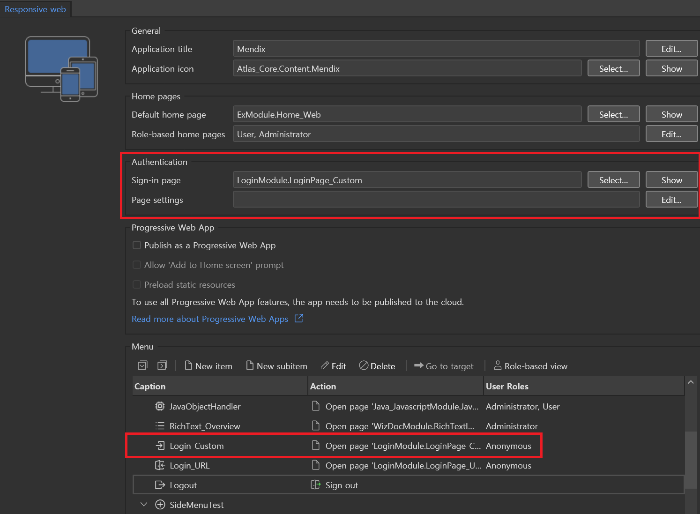Select the RichText_Overview menu row
This screenshot has height=514, width=700.
point(408,426)
